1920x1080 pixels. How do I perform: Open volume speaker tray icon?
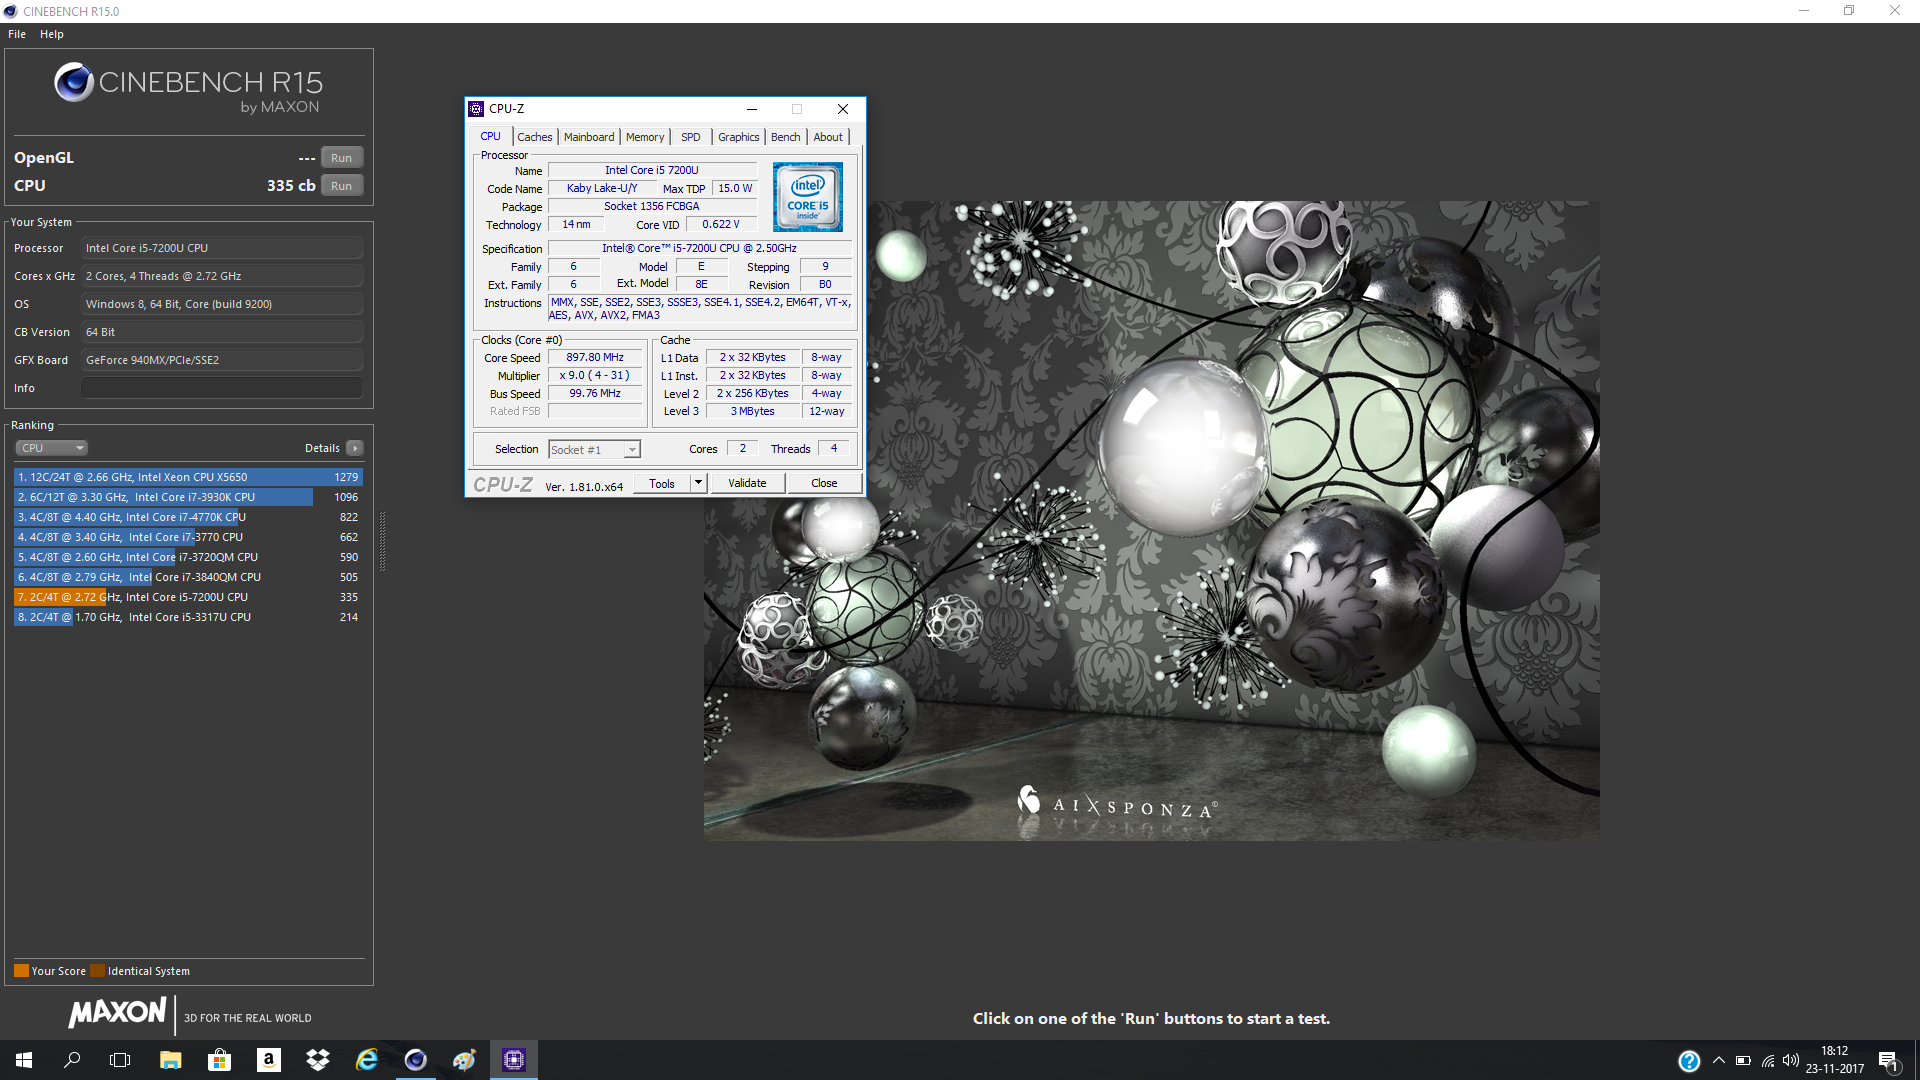tap(1791, 1060)
